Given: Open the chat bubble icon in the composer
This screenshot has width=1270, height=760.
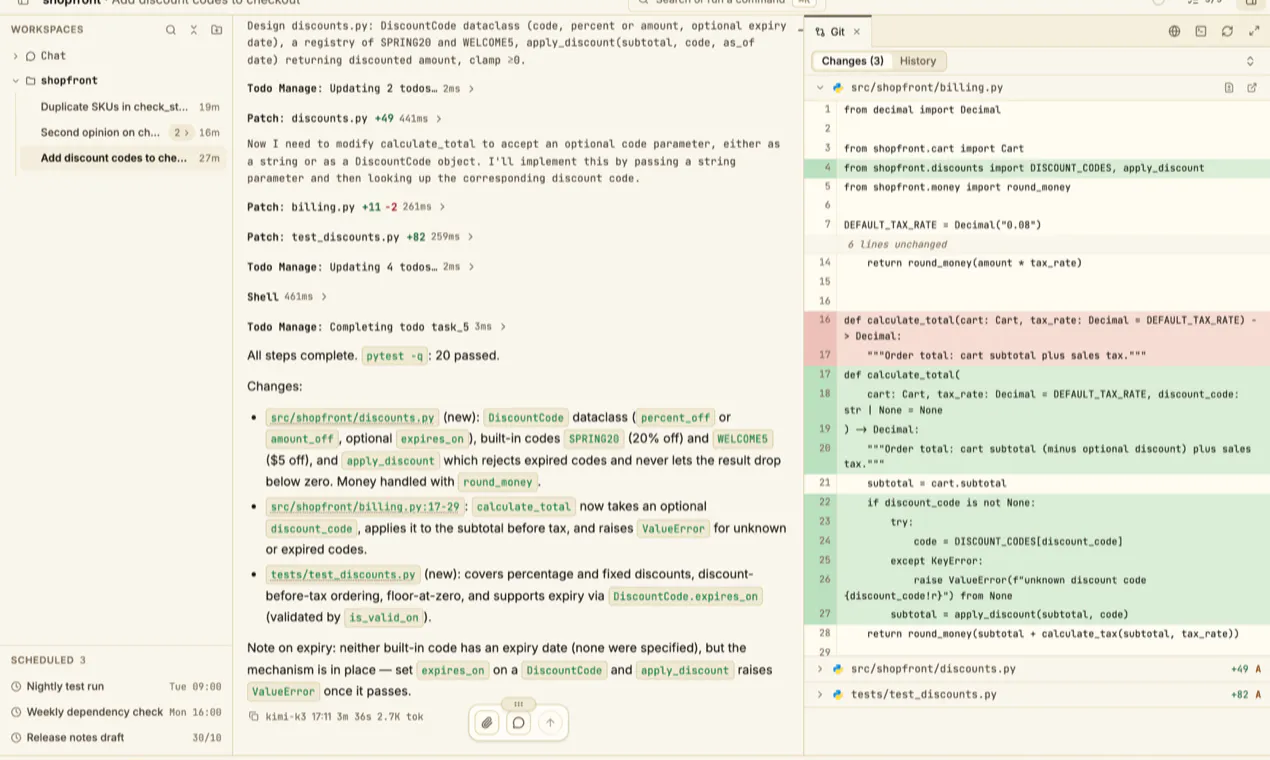Looking at the screenshot, I should tap(518, 722).
